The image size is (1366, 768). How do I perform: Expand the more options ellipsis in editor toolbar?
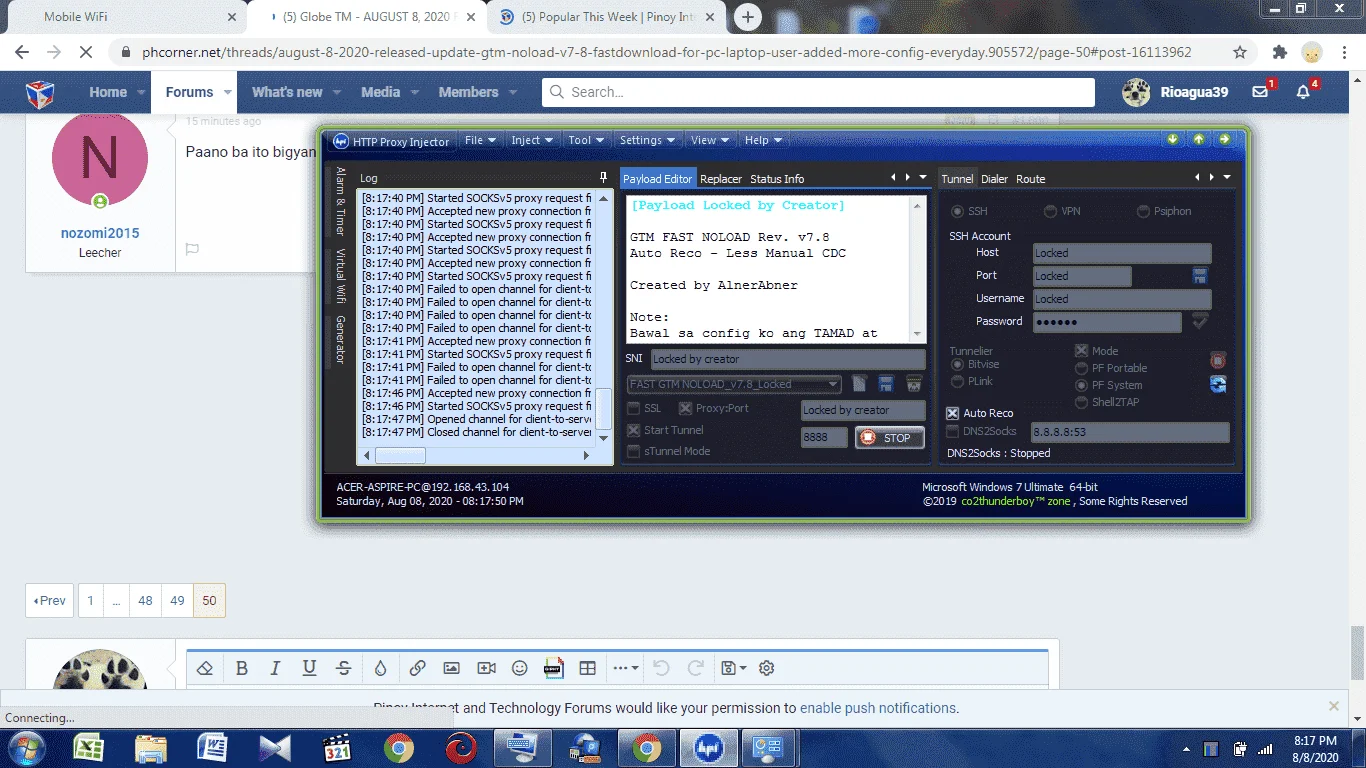[626, 668]
